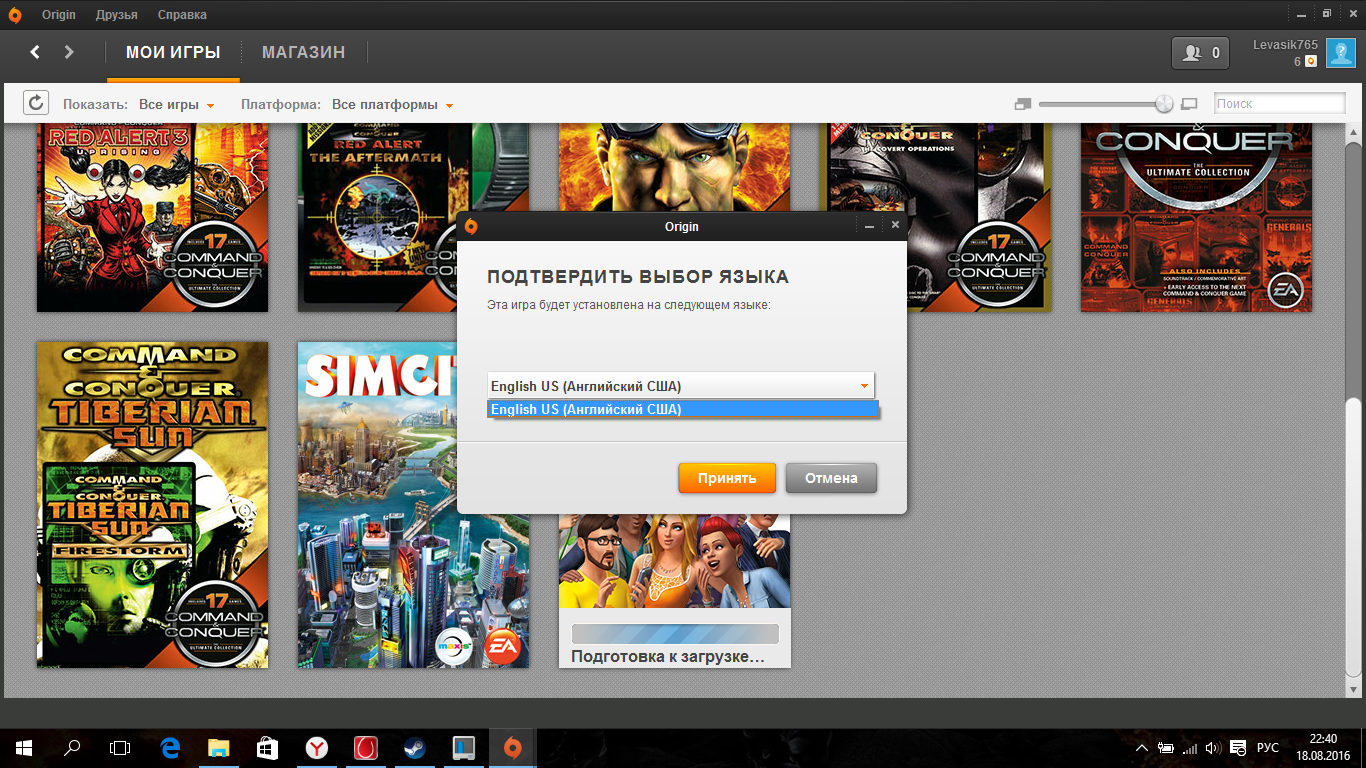Open Steam from the taskbar
1366x768 pixels.
(413, 748)
